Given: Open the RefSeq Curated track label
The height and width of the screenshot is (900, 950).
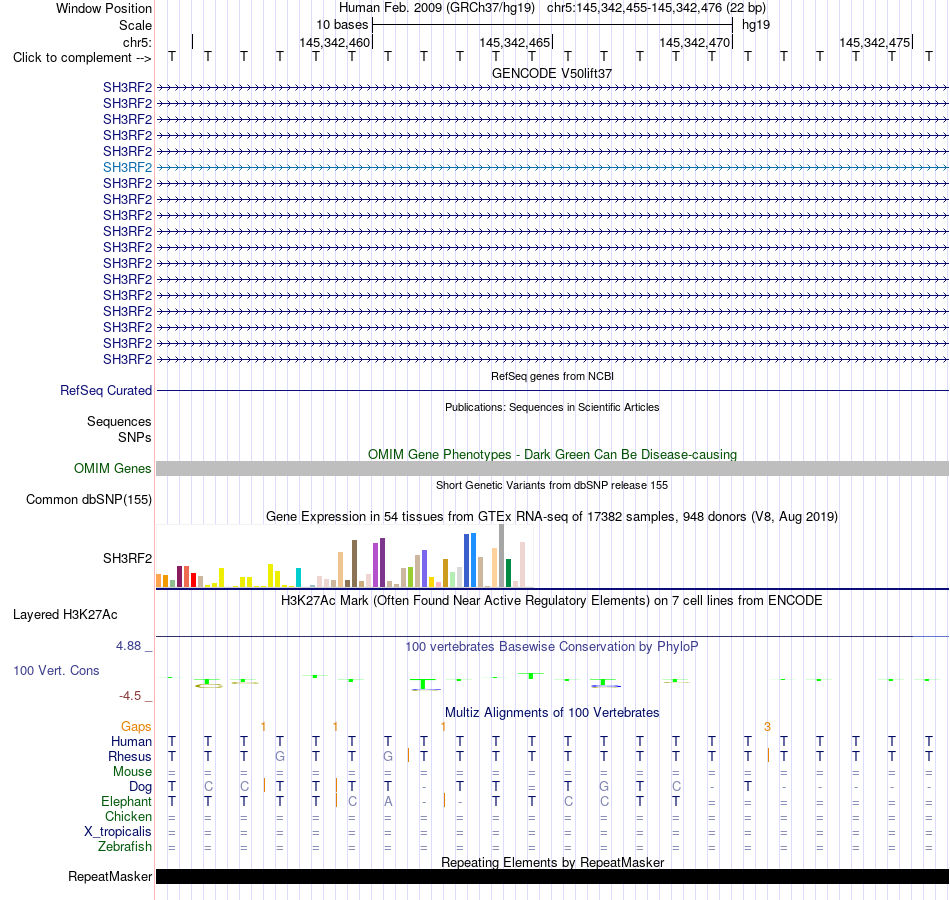Looking at the screenshot, I should (105, 390).
